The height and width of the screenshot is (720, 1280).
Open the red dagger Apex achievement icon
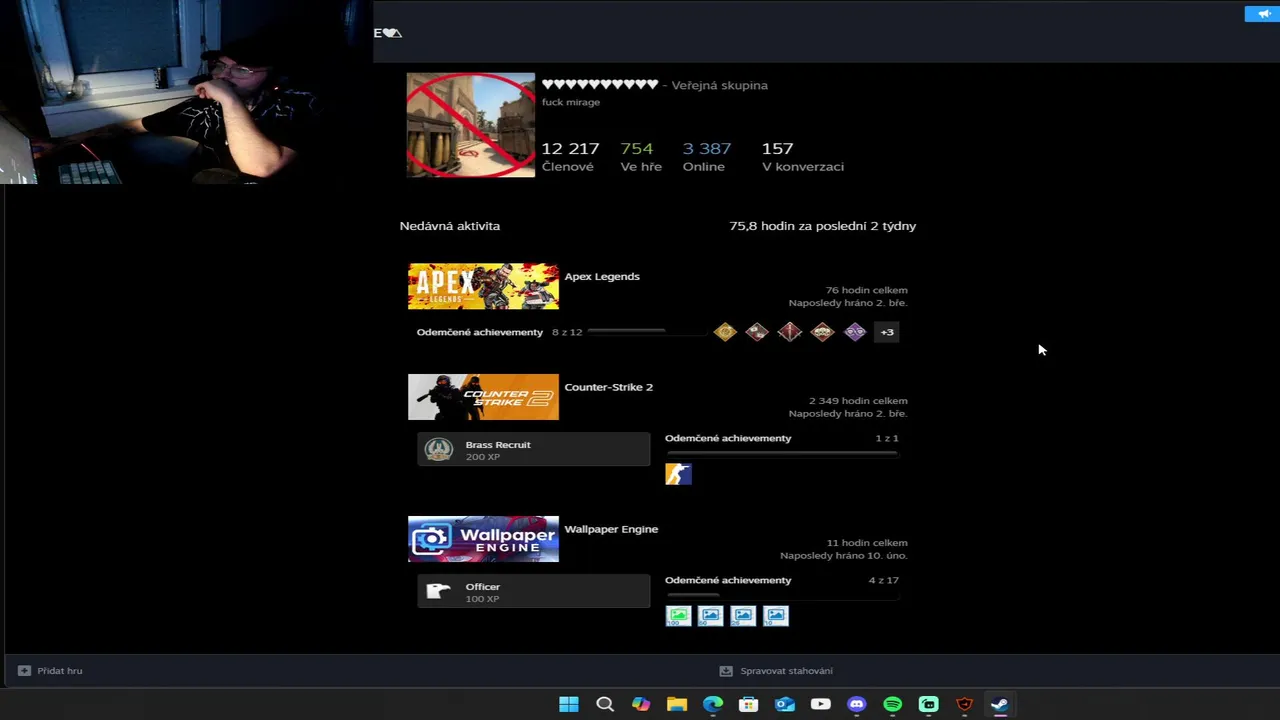(790, 332)
